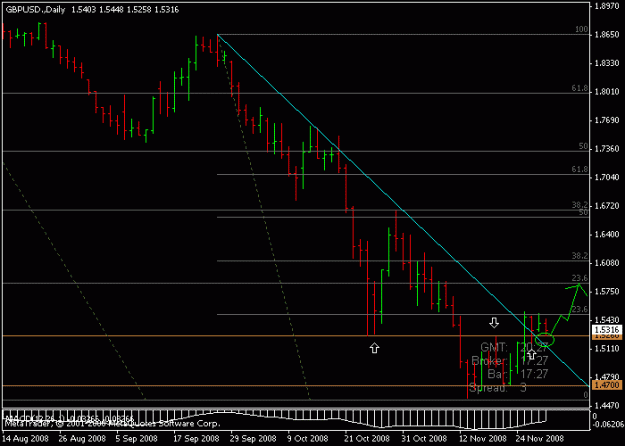Click the 1.5110 price scale value
625x446 pixels.
coord(607,348)
